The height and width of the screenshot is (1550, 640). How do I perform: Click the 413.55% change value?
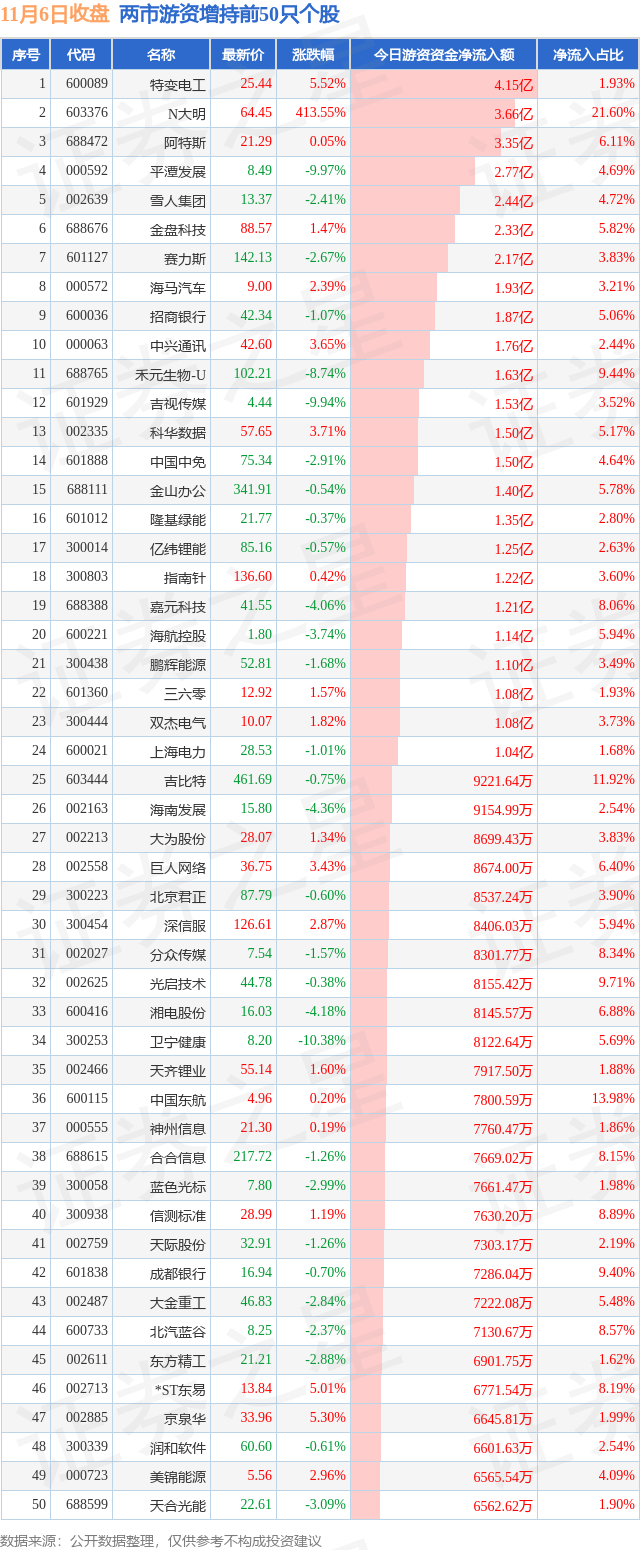tap(321, 113)
